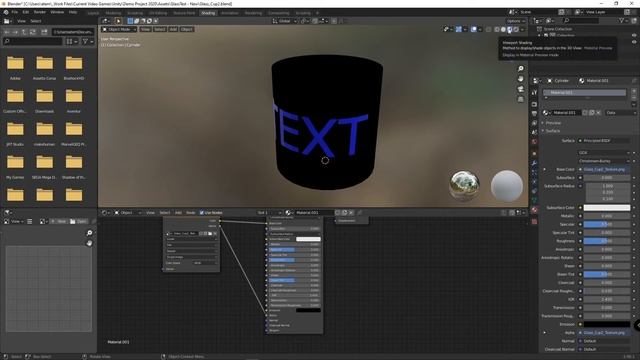Click the Blender logo icon
This screenshot has width=640, height=360.
(6, 12)
